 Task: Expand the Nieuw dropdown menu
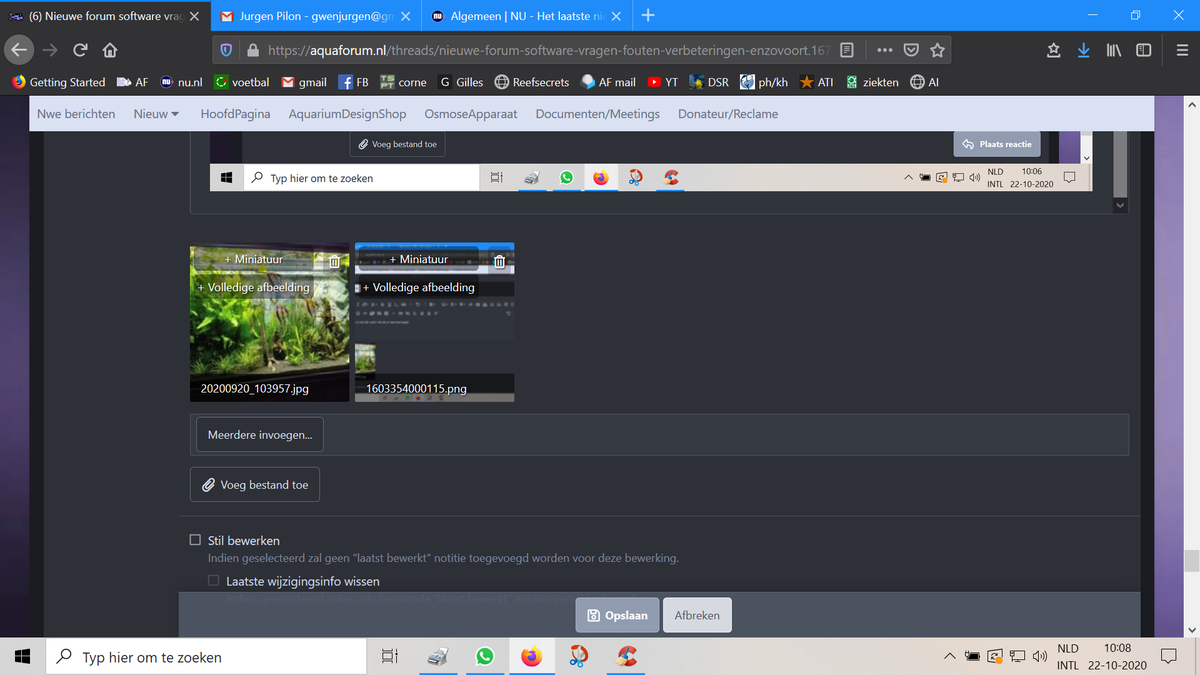click(156, 114)
